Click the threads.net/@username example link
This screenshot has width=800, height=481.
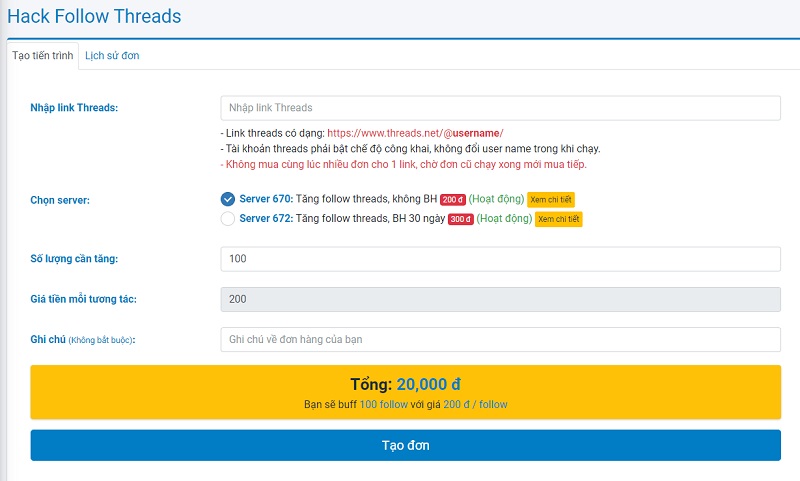tap(415, 133)
